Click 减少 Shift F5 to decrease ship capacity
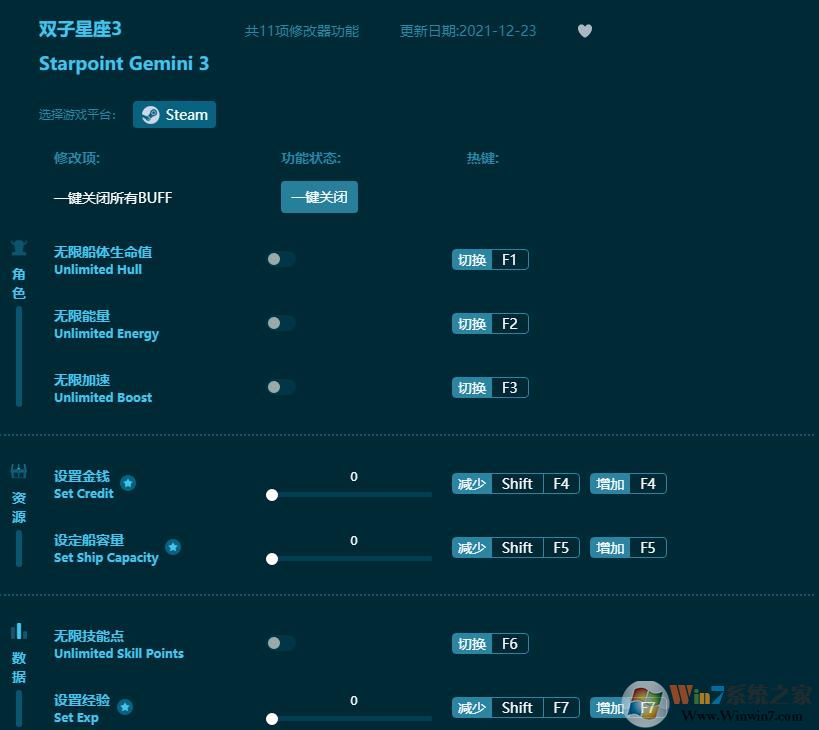Viewport: 819px width, 730px height. 515,547
